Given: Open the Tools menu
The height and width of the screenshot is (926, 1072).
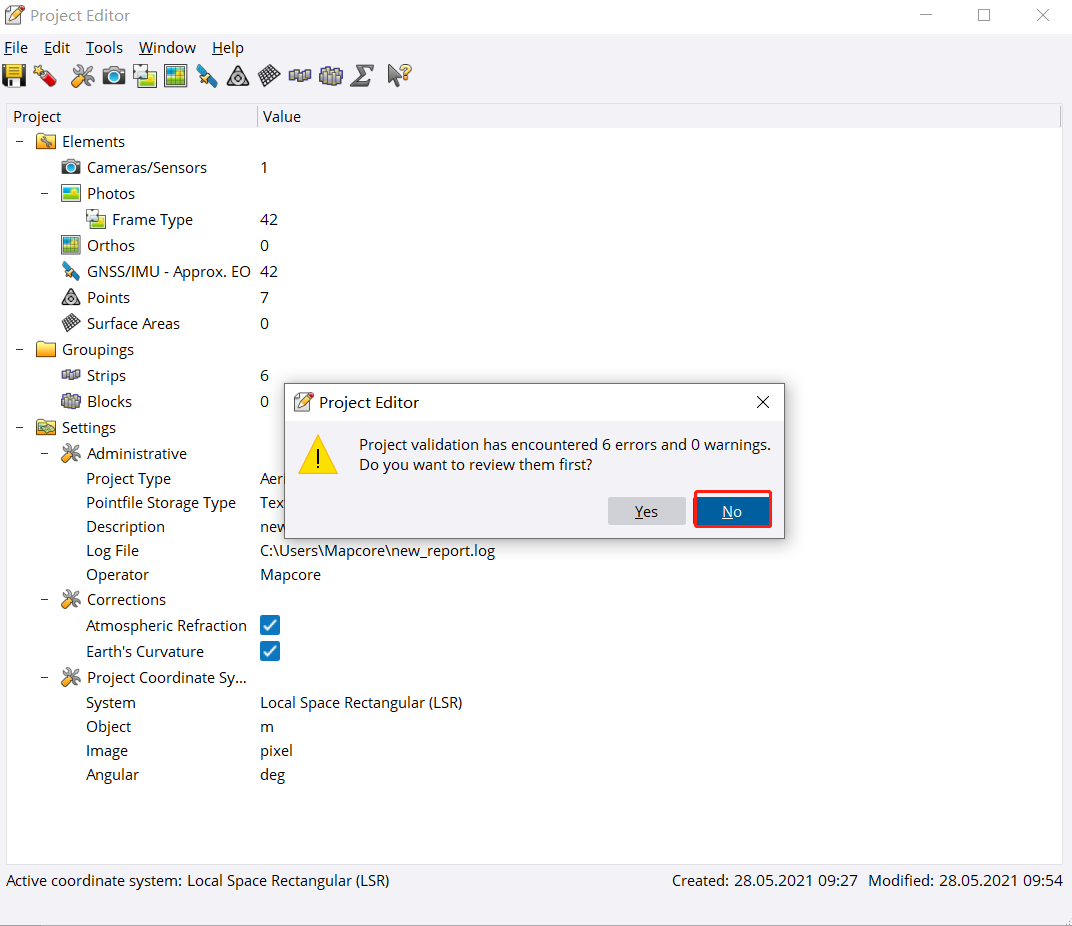Looking at the screenshot, I should pos(104,48).
